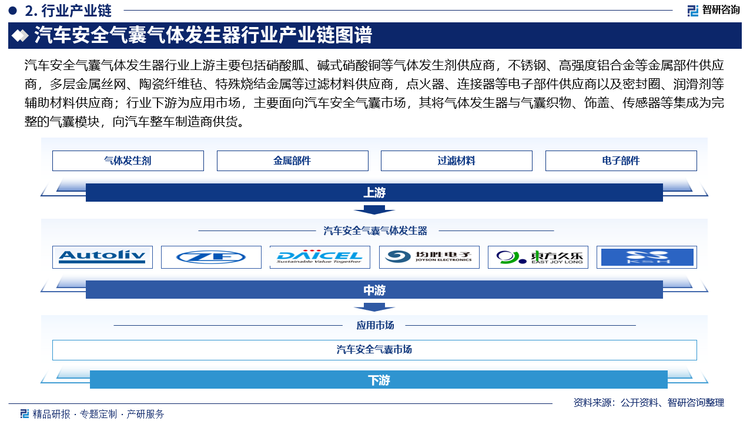Click the Daicel company logo
Image resolution: width=750 pixels, height=421 pixels.
pos(320,257)
